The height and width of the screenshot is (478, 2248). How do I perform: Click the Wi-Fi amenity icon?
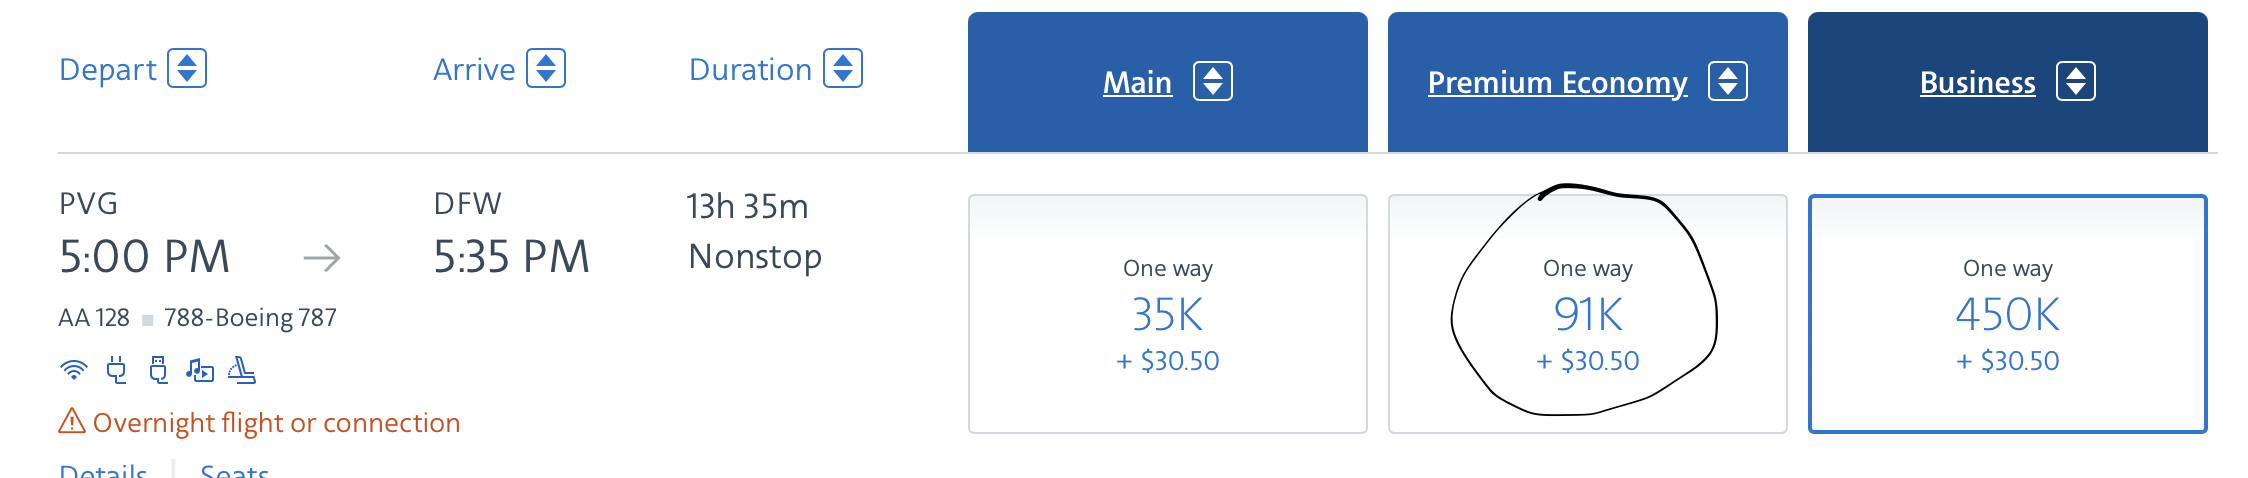point(74,370)
